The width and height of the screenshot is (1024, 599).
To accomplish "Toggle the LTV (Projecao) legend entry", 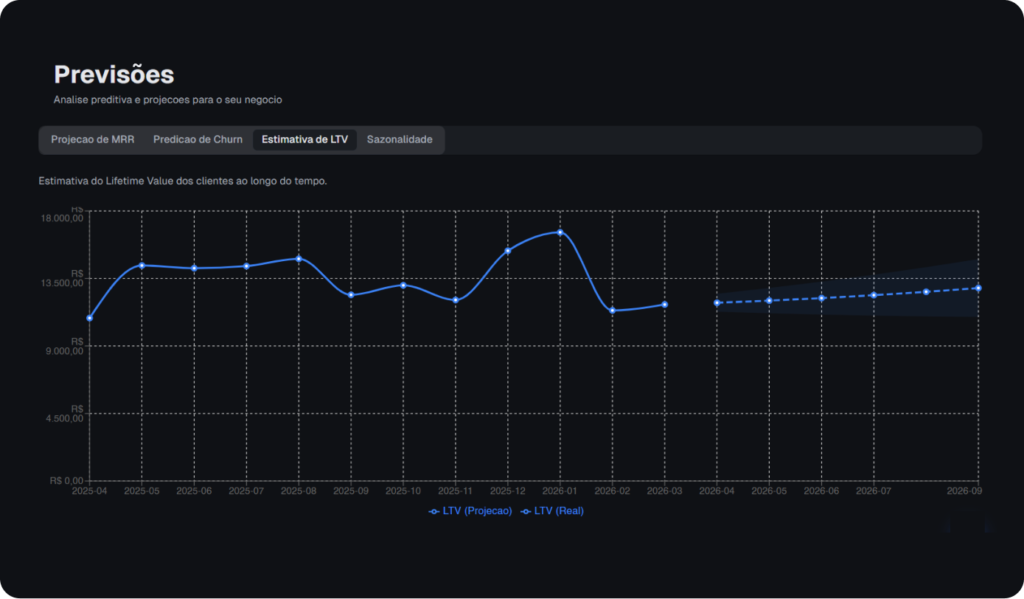I will (477, 511).
